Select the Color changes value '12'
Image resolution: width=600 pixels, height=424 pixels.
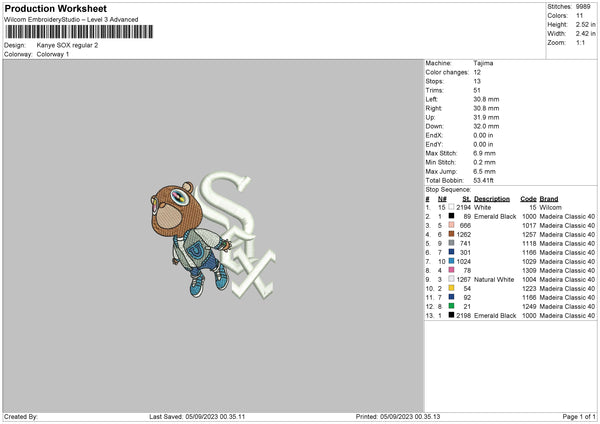477,72
